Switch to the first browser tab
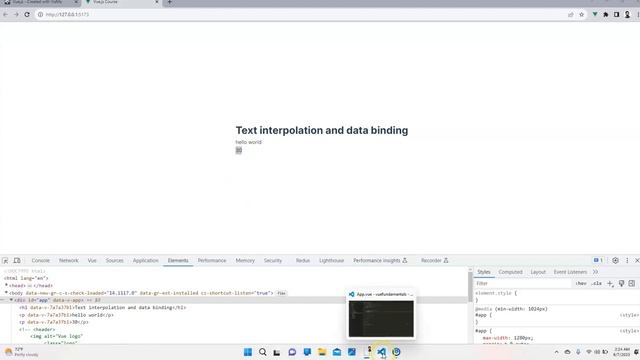The height and width of the screenshot is (360, 640). (40, 2)
